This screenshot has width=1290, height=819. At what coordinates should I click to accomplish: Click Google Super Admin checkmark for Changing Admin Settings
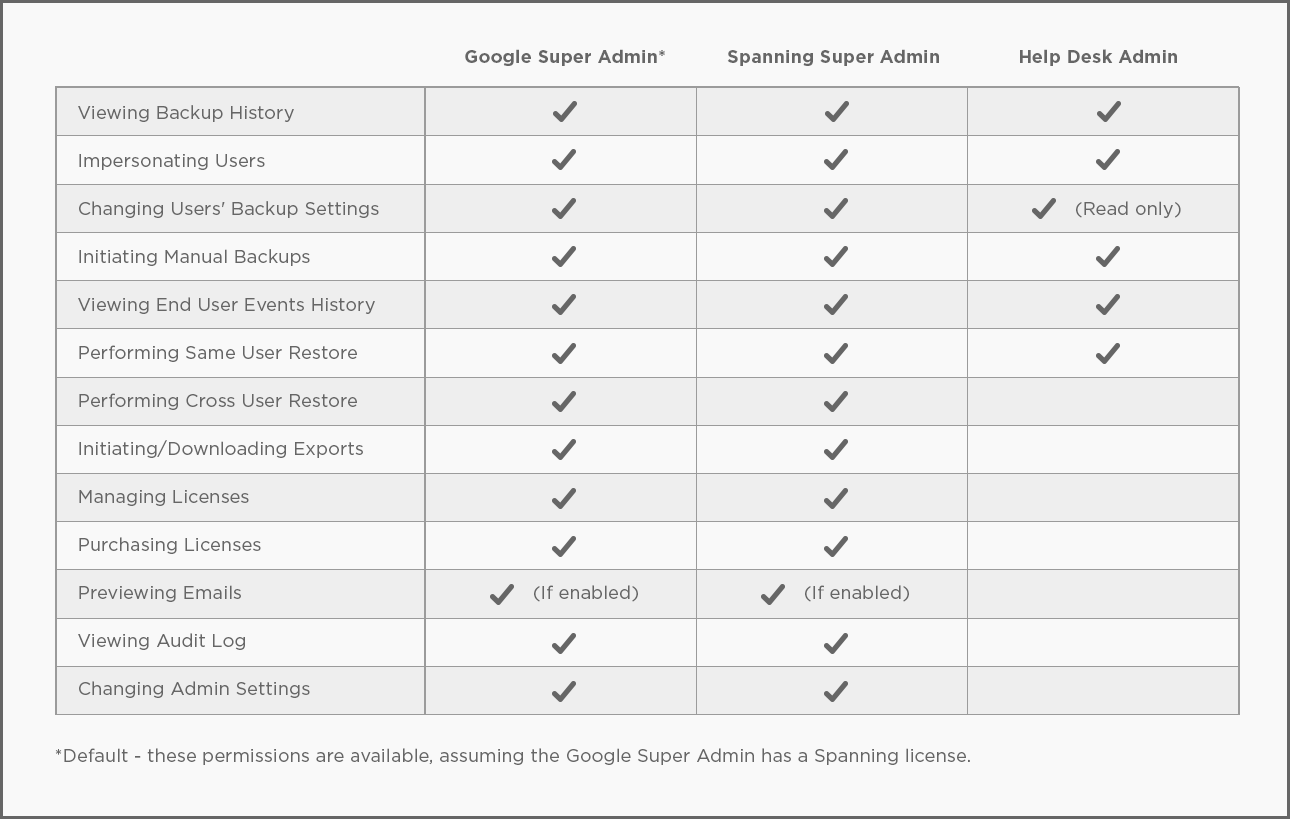(564, 690)
